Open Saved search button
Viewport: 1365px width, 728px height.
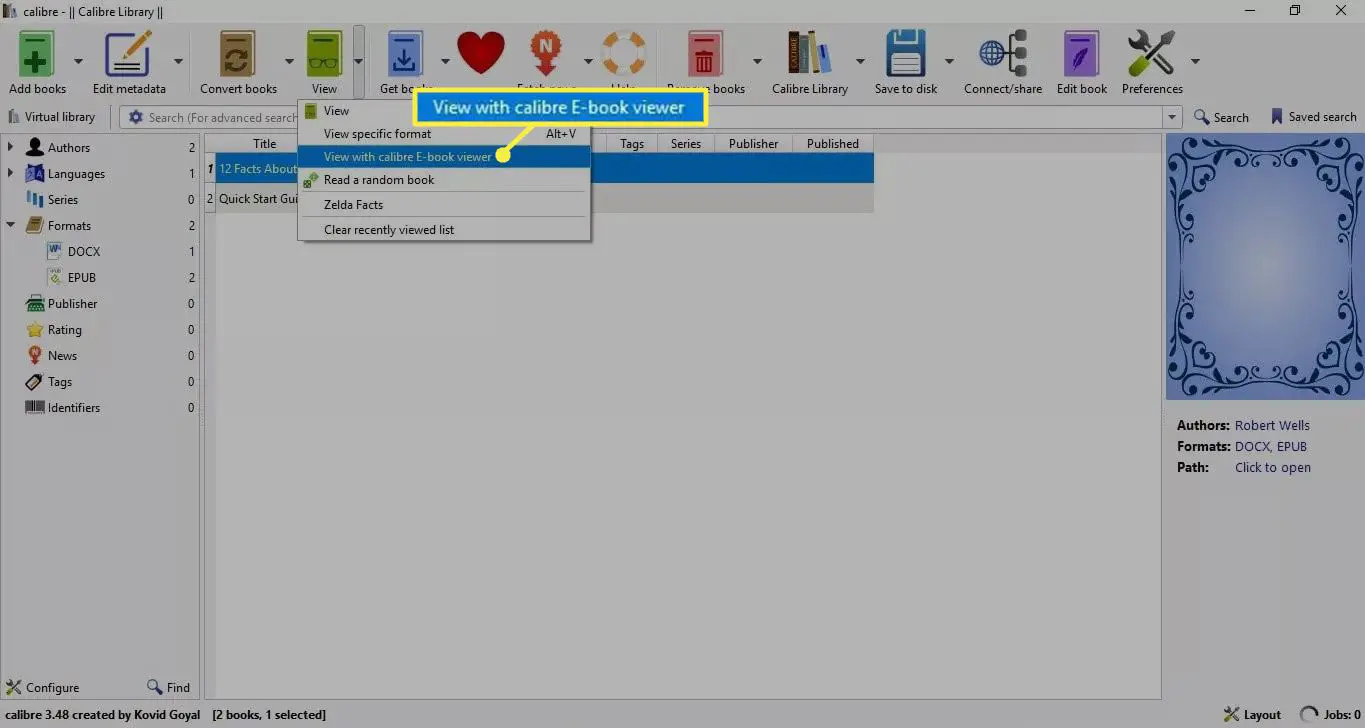(x=1312, y=117)
